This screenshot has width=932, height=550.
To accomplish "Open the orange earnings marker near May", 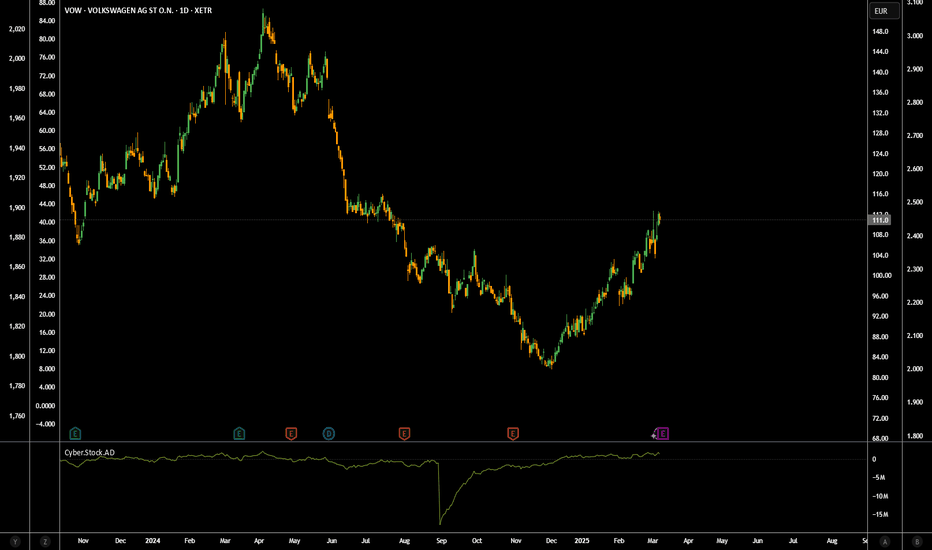I will coord(291,433).
